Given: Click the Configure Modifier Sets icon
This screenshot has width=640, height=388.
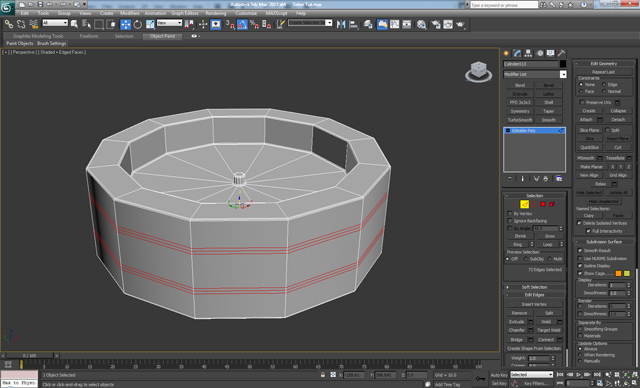Looking at the screenshot, I should pyautogui.click(x=559, y=179).
